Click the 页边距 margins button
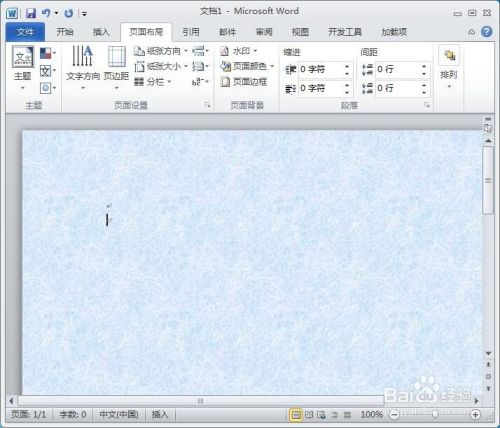Screen dimensions: 500x428 click(x=116, y=68)
